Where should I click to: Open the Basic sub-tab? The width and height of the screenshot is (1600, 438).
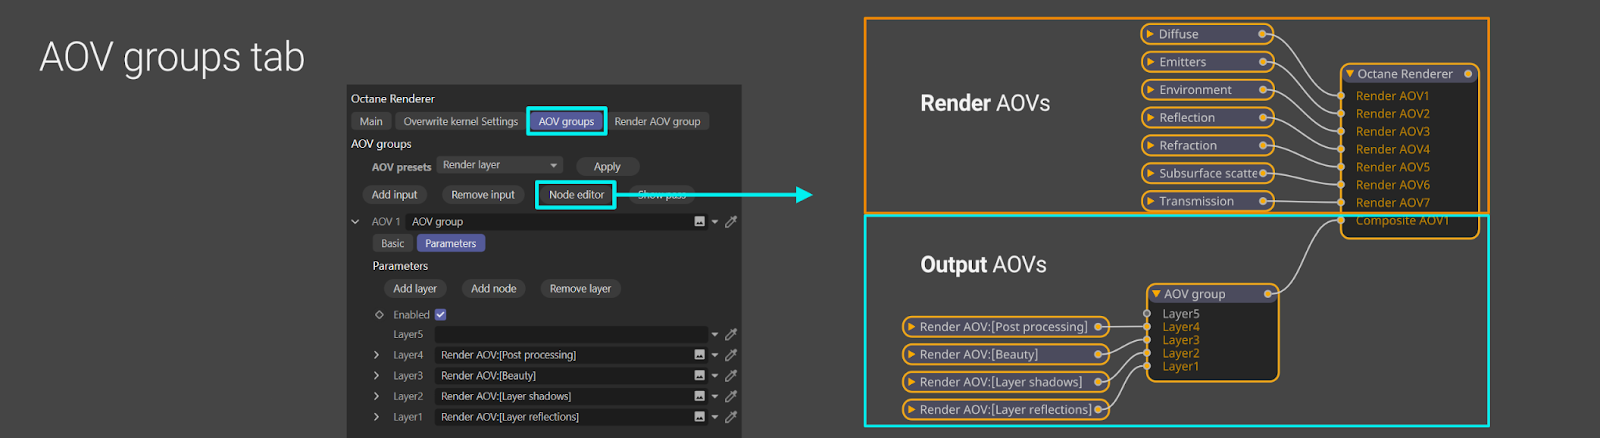(393, 243)
